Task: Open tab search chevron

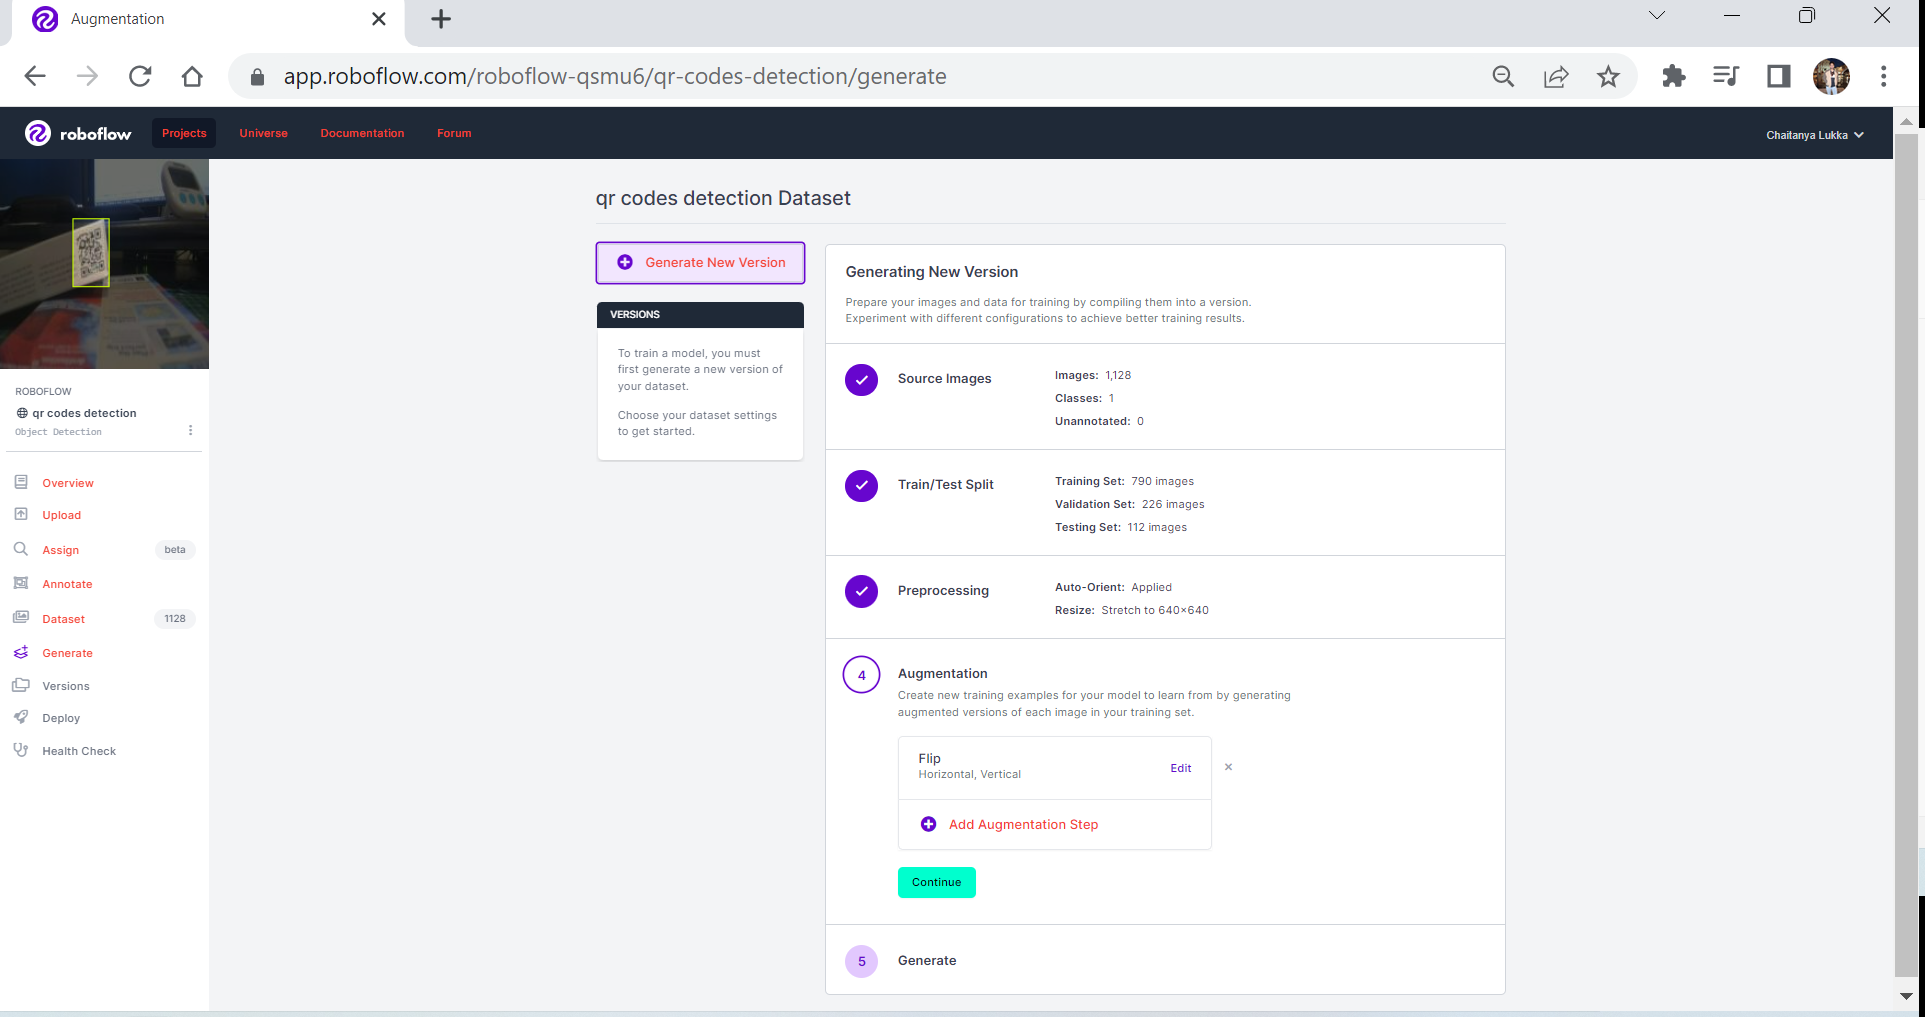Action: click(x=1657, y=15)
